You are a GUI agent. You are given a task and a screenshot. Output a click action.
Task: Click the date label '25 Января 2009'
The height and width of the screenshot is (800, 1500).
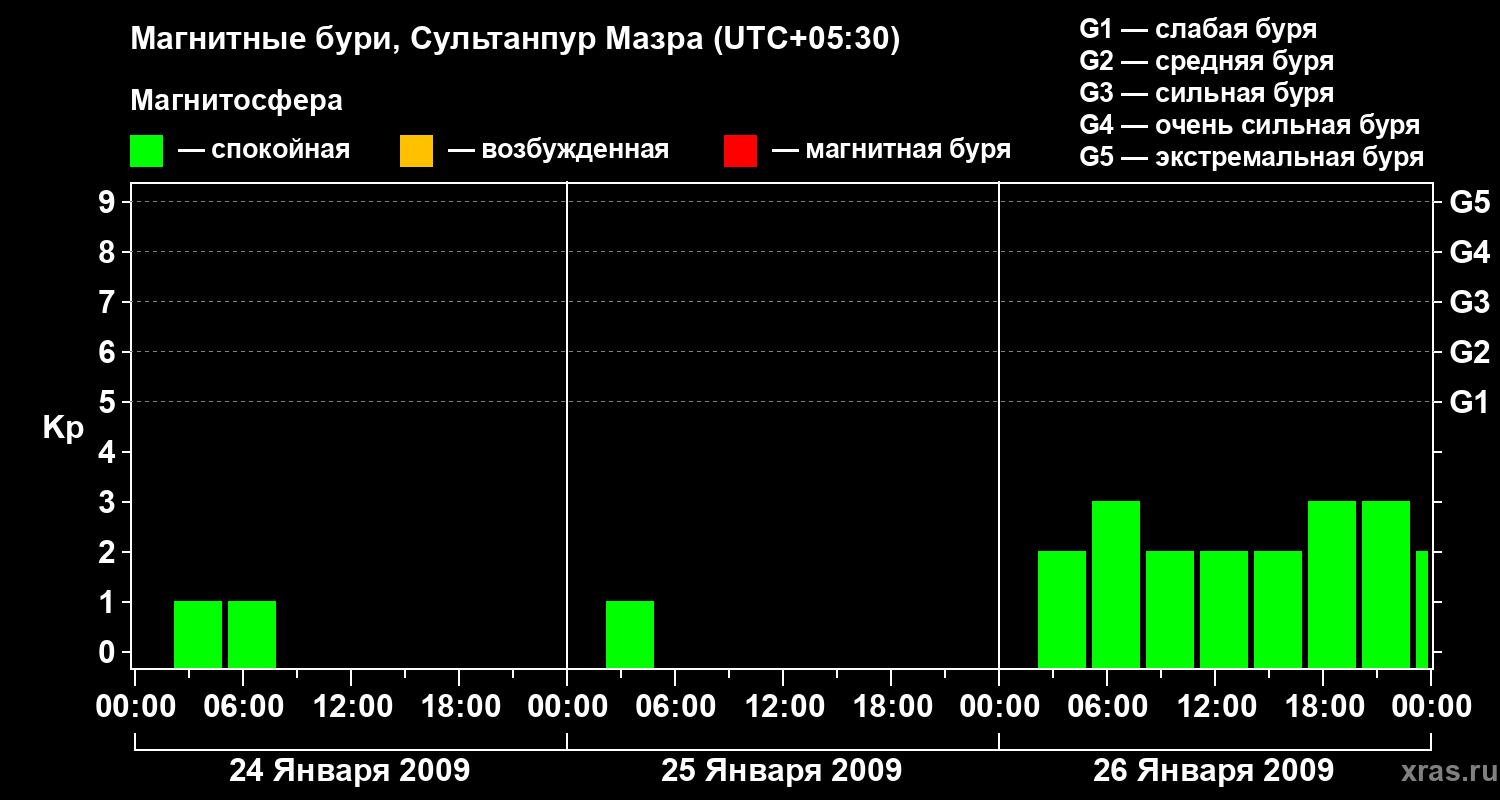781,770
